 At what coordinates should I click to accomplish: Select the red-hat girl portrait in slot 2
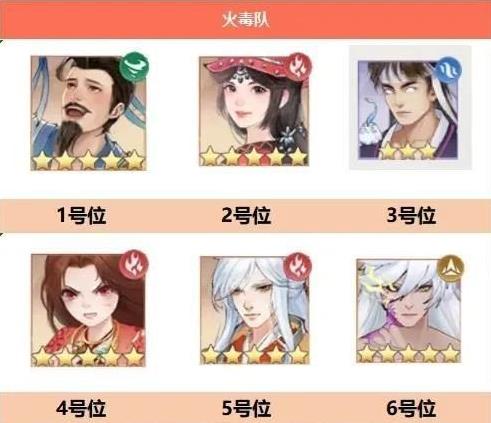click(x=254, y=111)
